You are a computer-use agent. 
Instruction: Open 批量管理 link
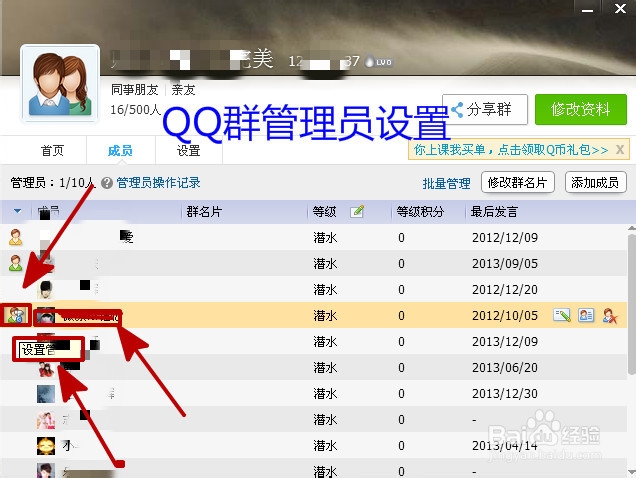pyautogui.click(x=446, y=183)
